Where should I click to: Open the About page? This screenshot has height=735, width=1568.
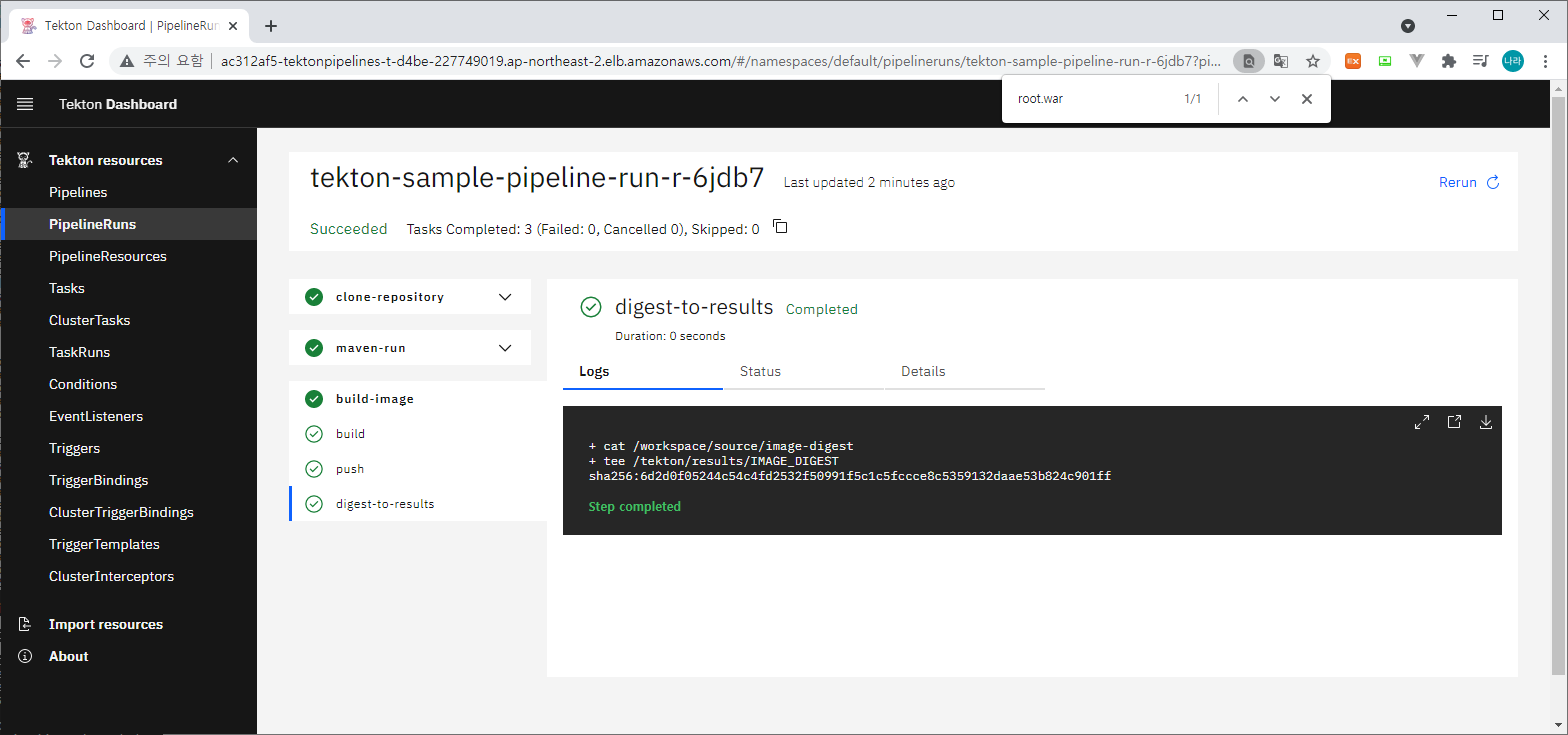128,656
